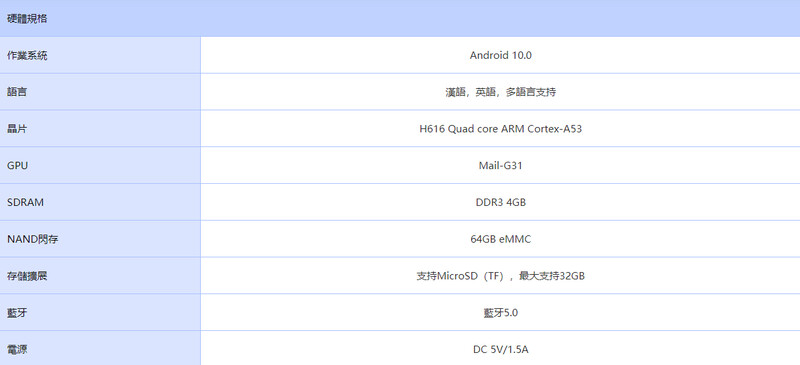Click the 硬體規格 table header
The height and width of the screenshot is (365, 800).
pyautogui.click(x=400, y=18)
